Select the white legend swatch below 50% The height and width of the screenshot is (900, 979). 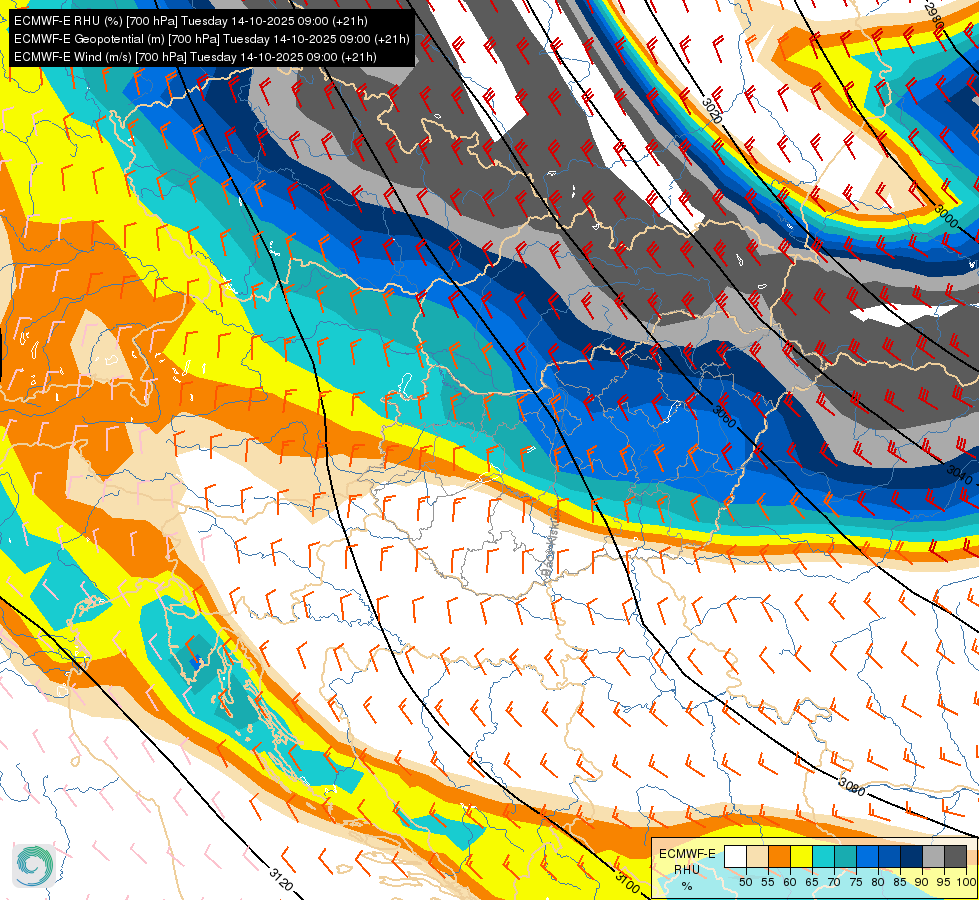click(x=735, y=857)
